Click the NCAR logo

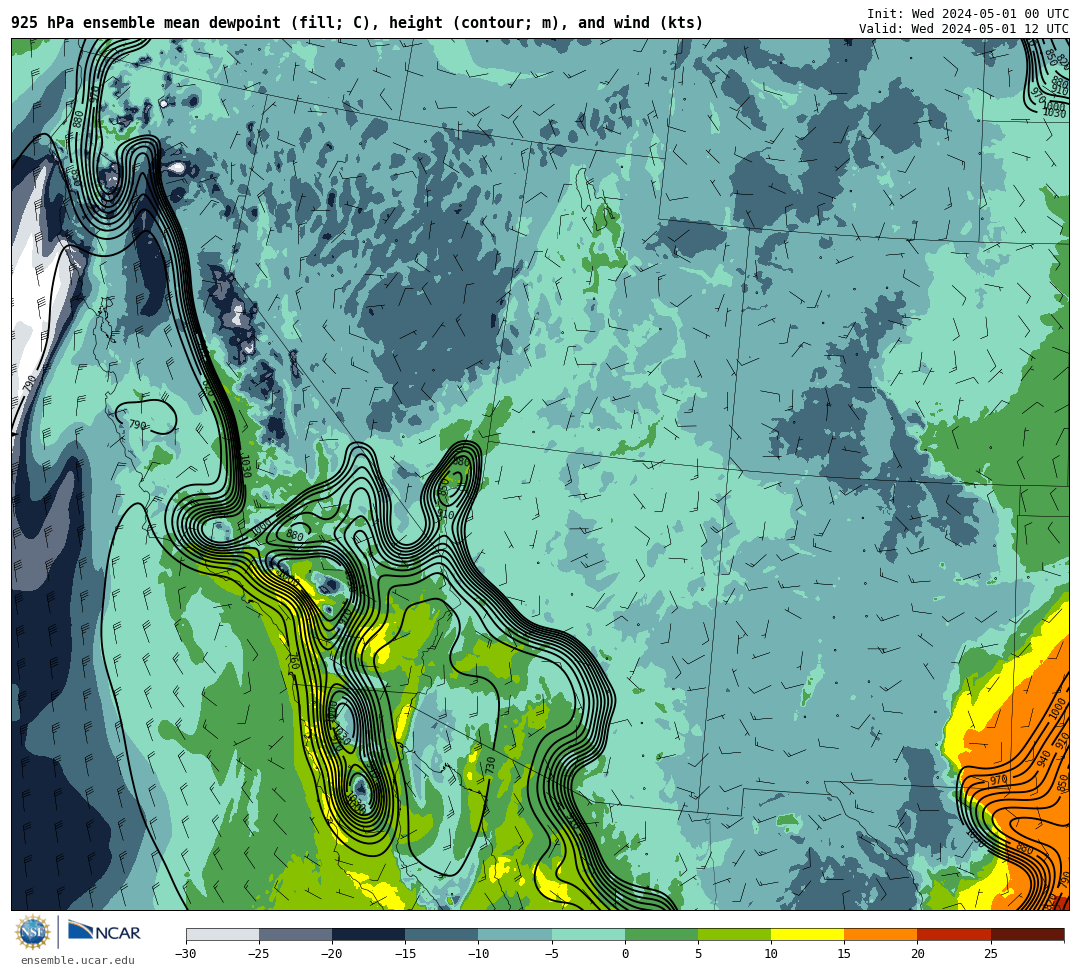point(104,932)
